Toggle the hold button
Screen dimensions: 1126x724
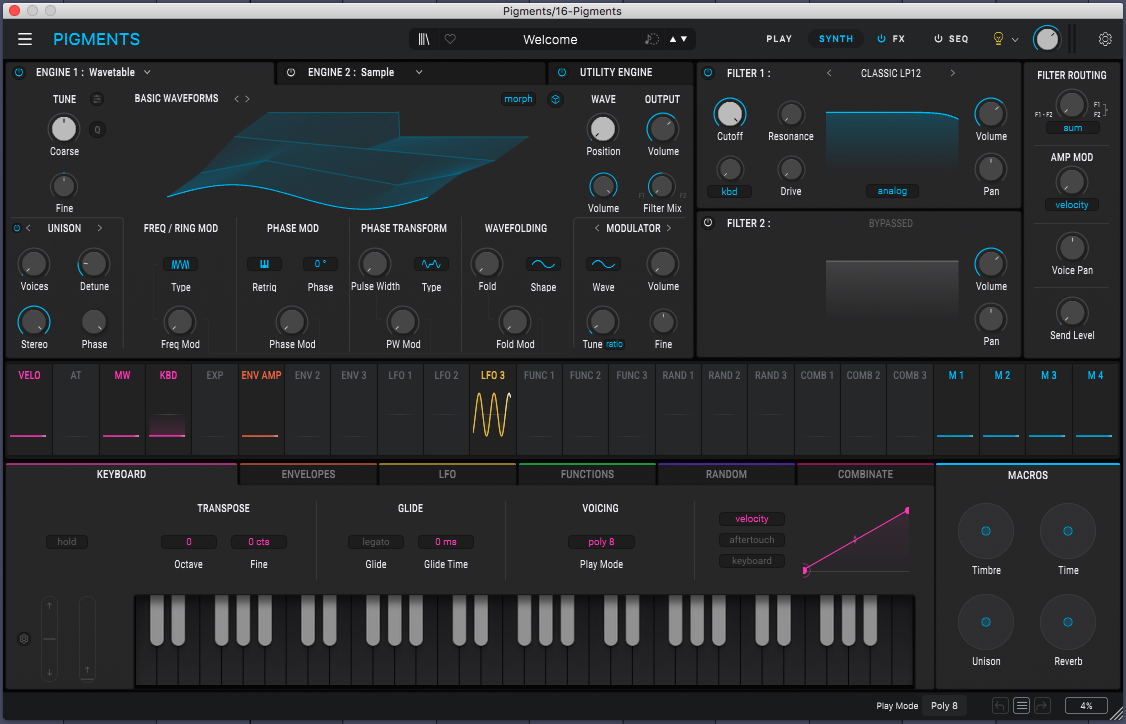[x=67, y=542]
